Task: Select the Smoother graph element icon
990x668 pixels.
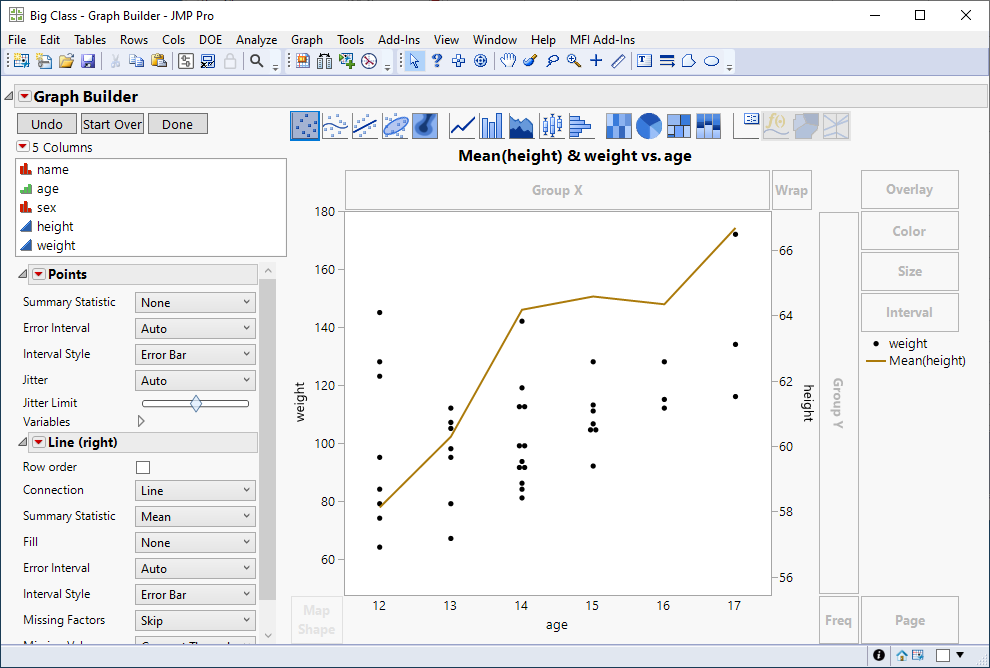Action: (x=335, y=126)
